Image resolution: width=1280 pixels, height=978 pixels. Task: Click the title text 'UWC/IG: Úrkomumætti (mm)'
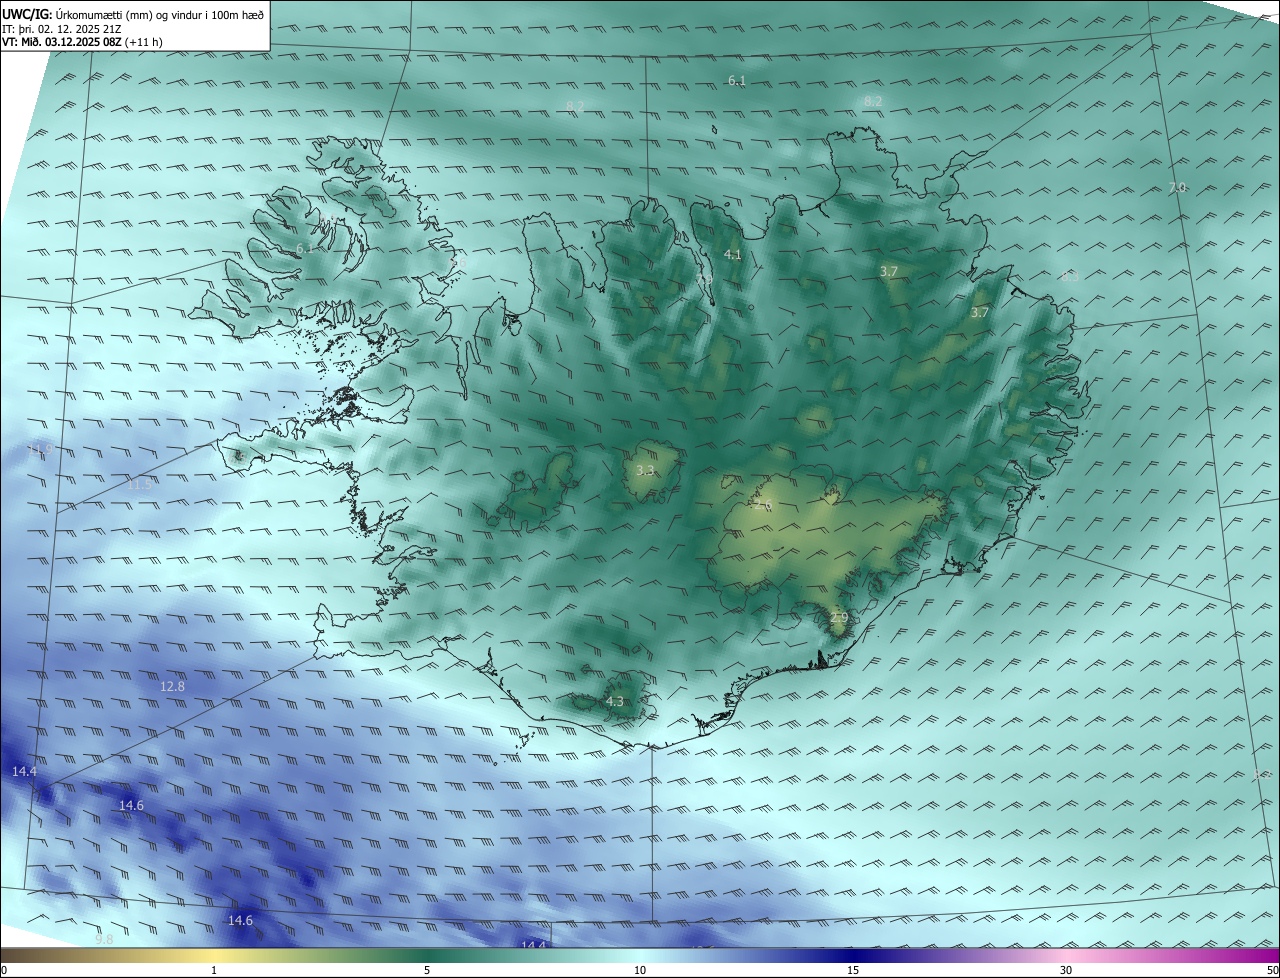coord(77,13)
